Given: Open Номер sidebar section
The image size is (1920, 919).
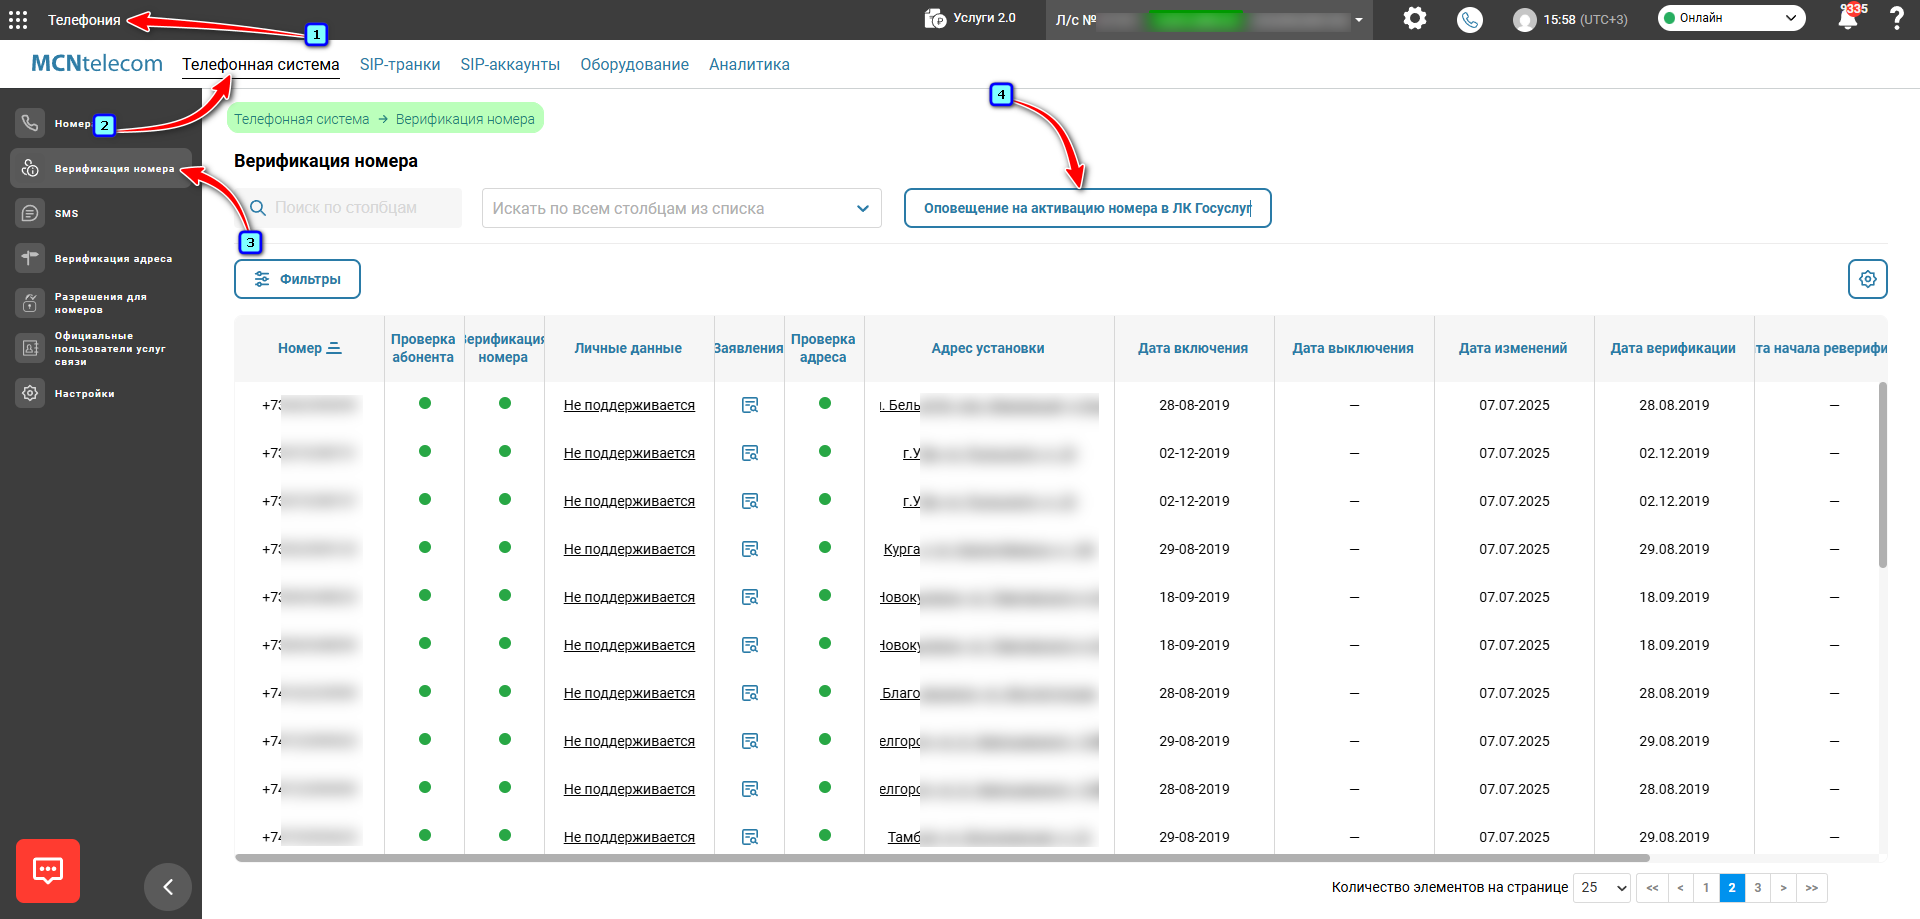Looking at the screenshot, I should click(x=72, y=123).
